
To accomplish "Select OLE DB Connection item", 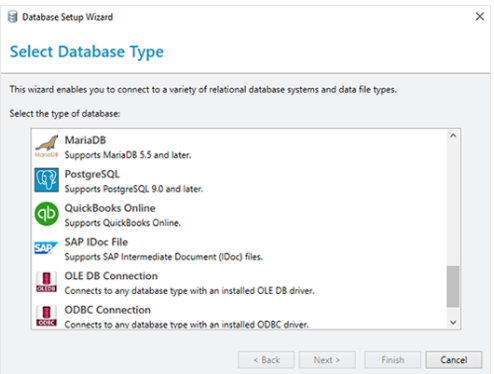I will 239,283.
